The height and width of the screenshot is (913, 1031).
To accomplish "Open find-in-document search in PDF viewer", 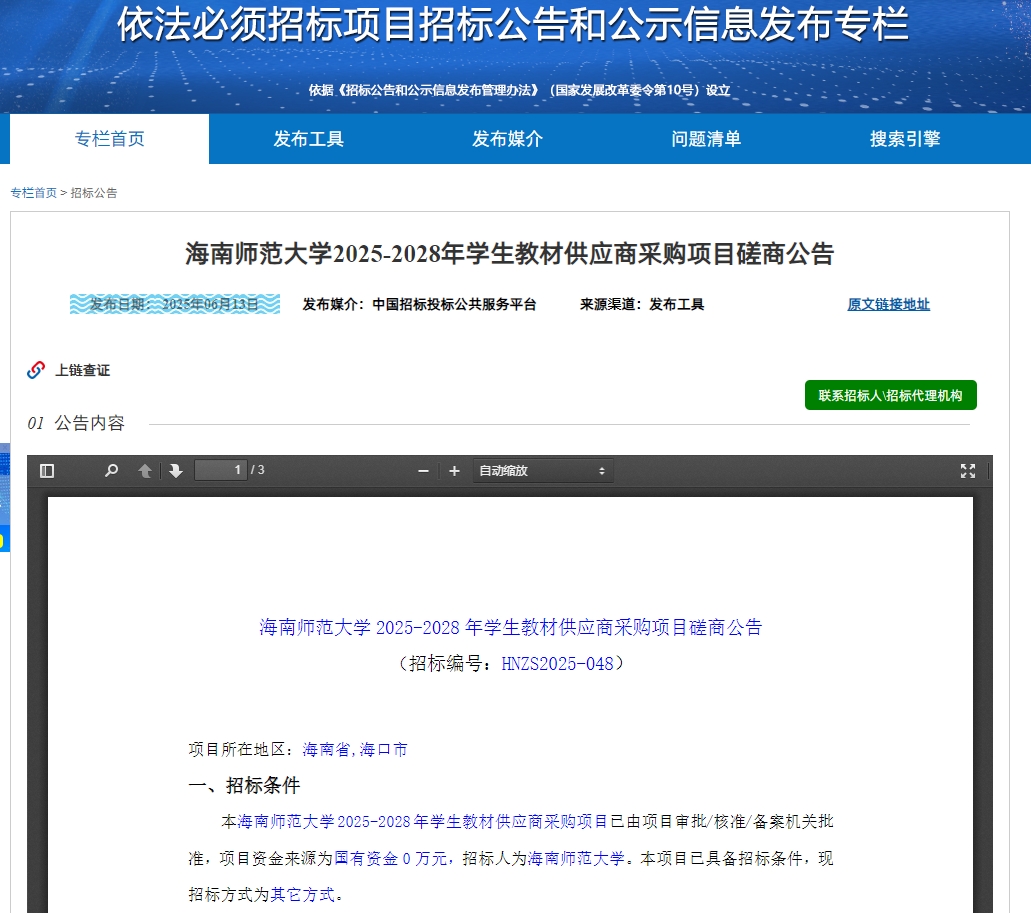I will pos(112,471).
